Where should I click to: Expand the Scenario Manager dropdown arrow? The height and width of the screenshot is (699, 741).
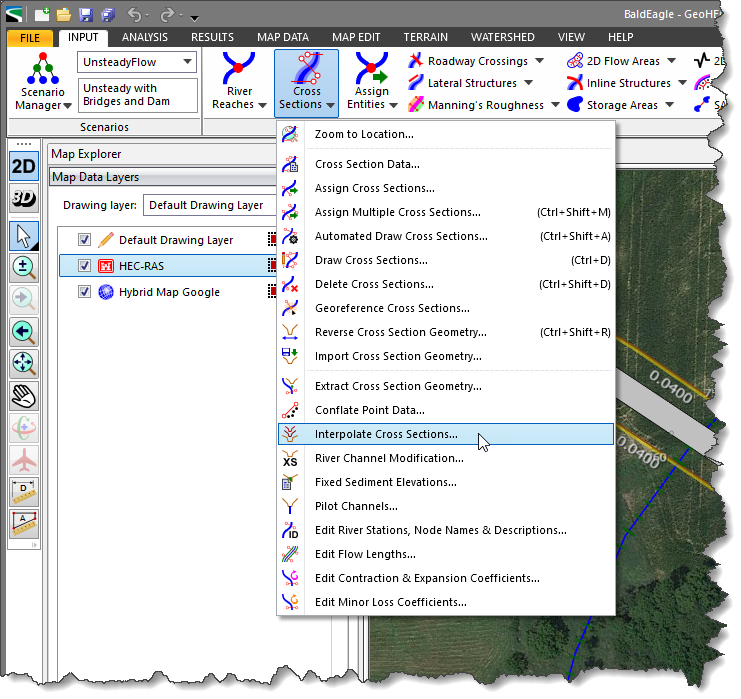tap(68, 106)
